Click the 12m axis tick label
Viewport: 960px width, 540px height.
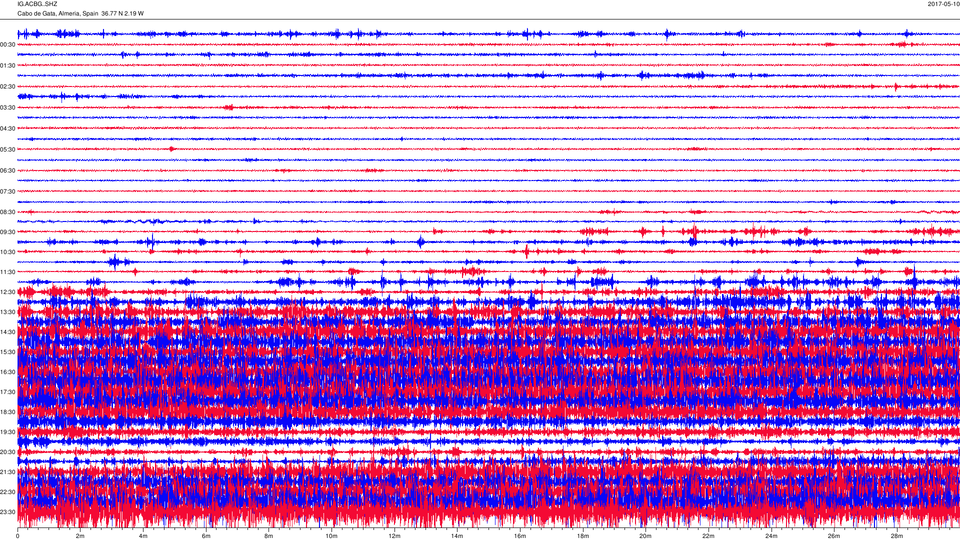(394, 536)
